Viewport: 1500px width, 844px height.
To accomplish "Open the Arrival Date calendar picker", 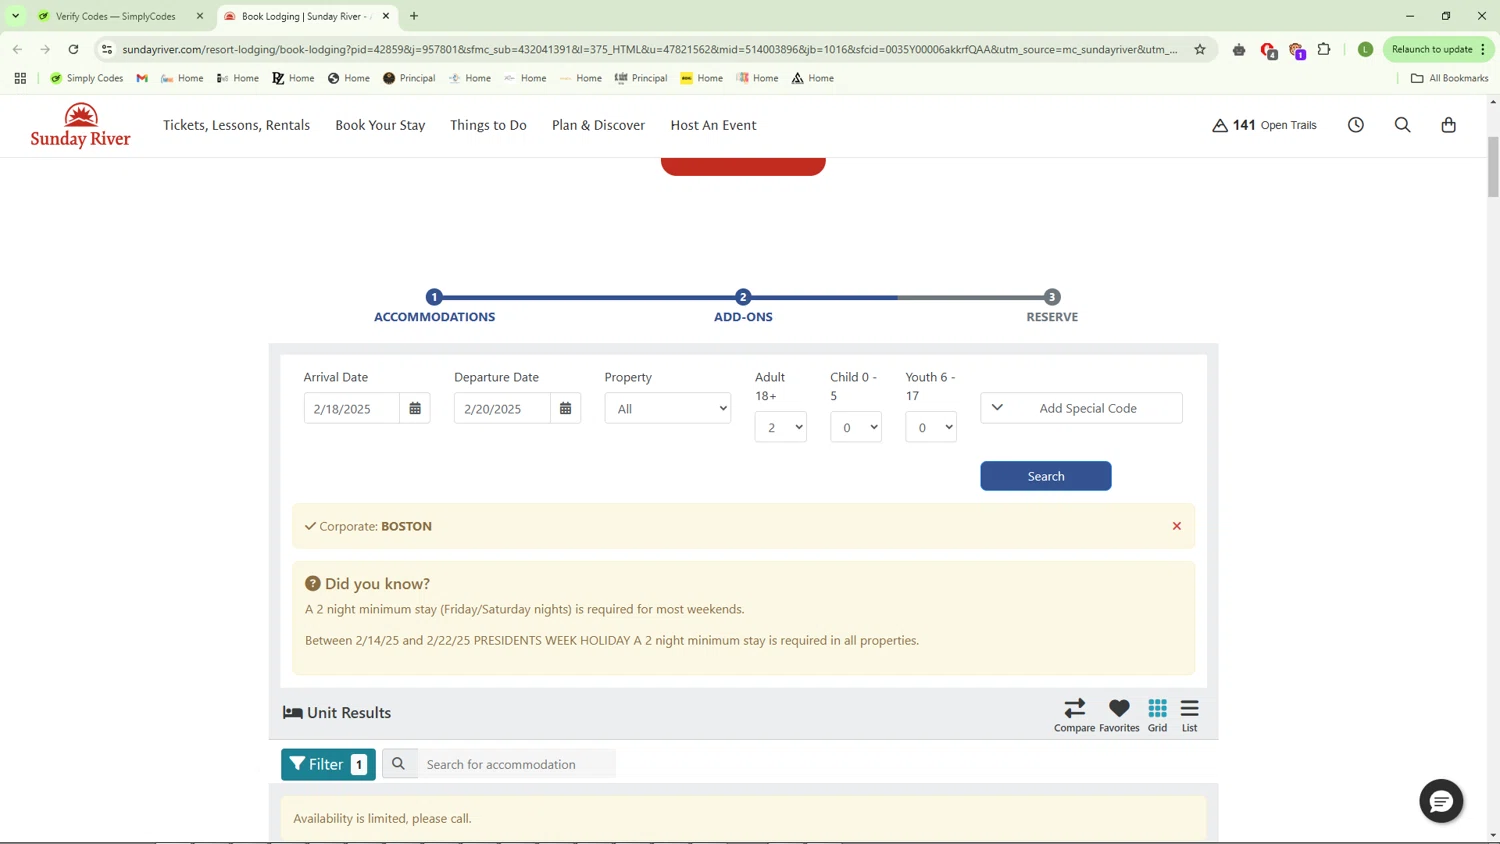I will pyautogui.click(x=415, y=408).
